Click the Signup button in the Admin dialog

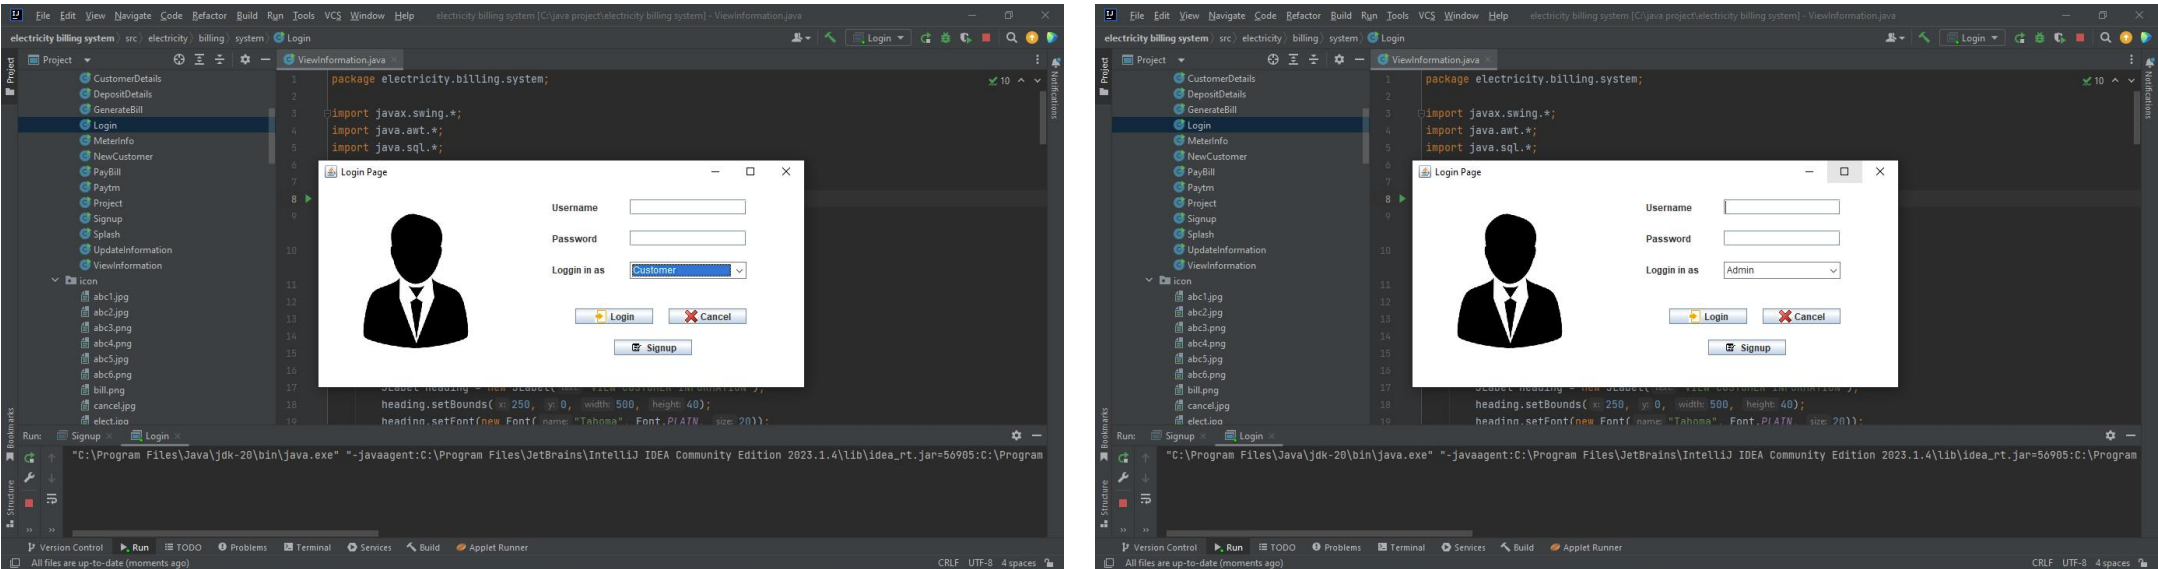point(1747,348)
